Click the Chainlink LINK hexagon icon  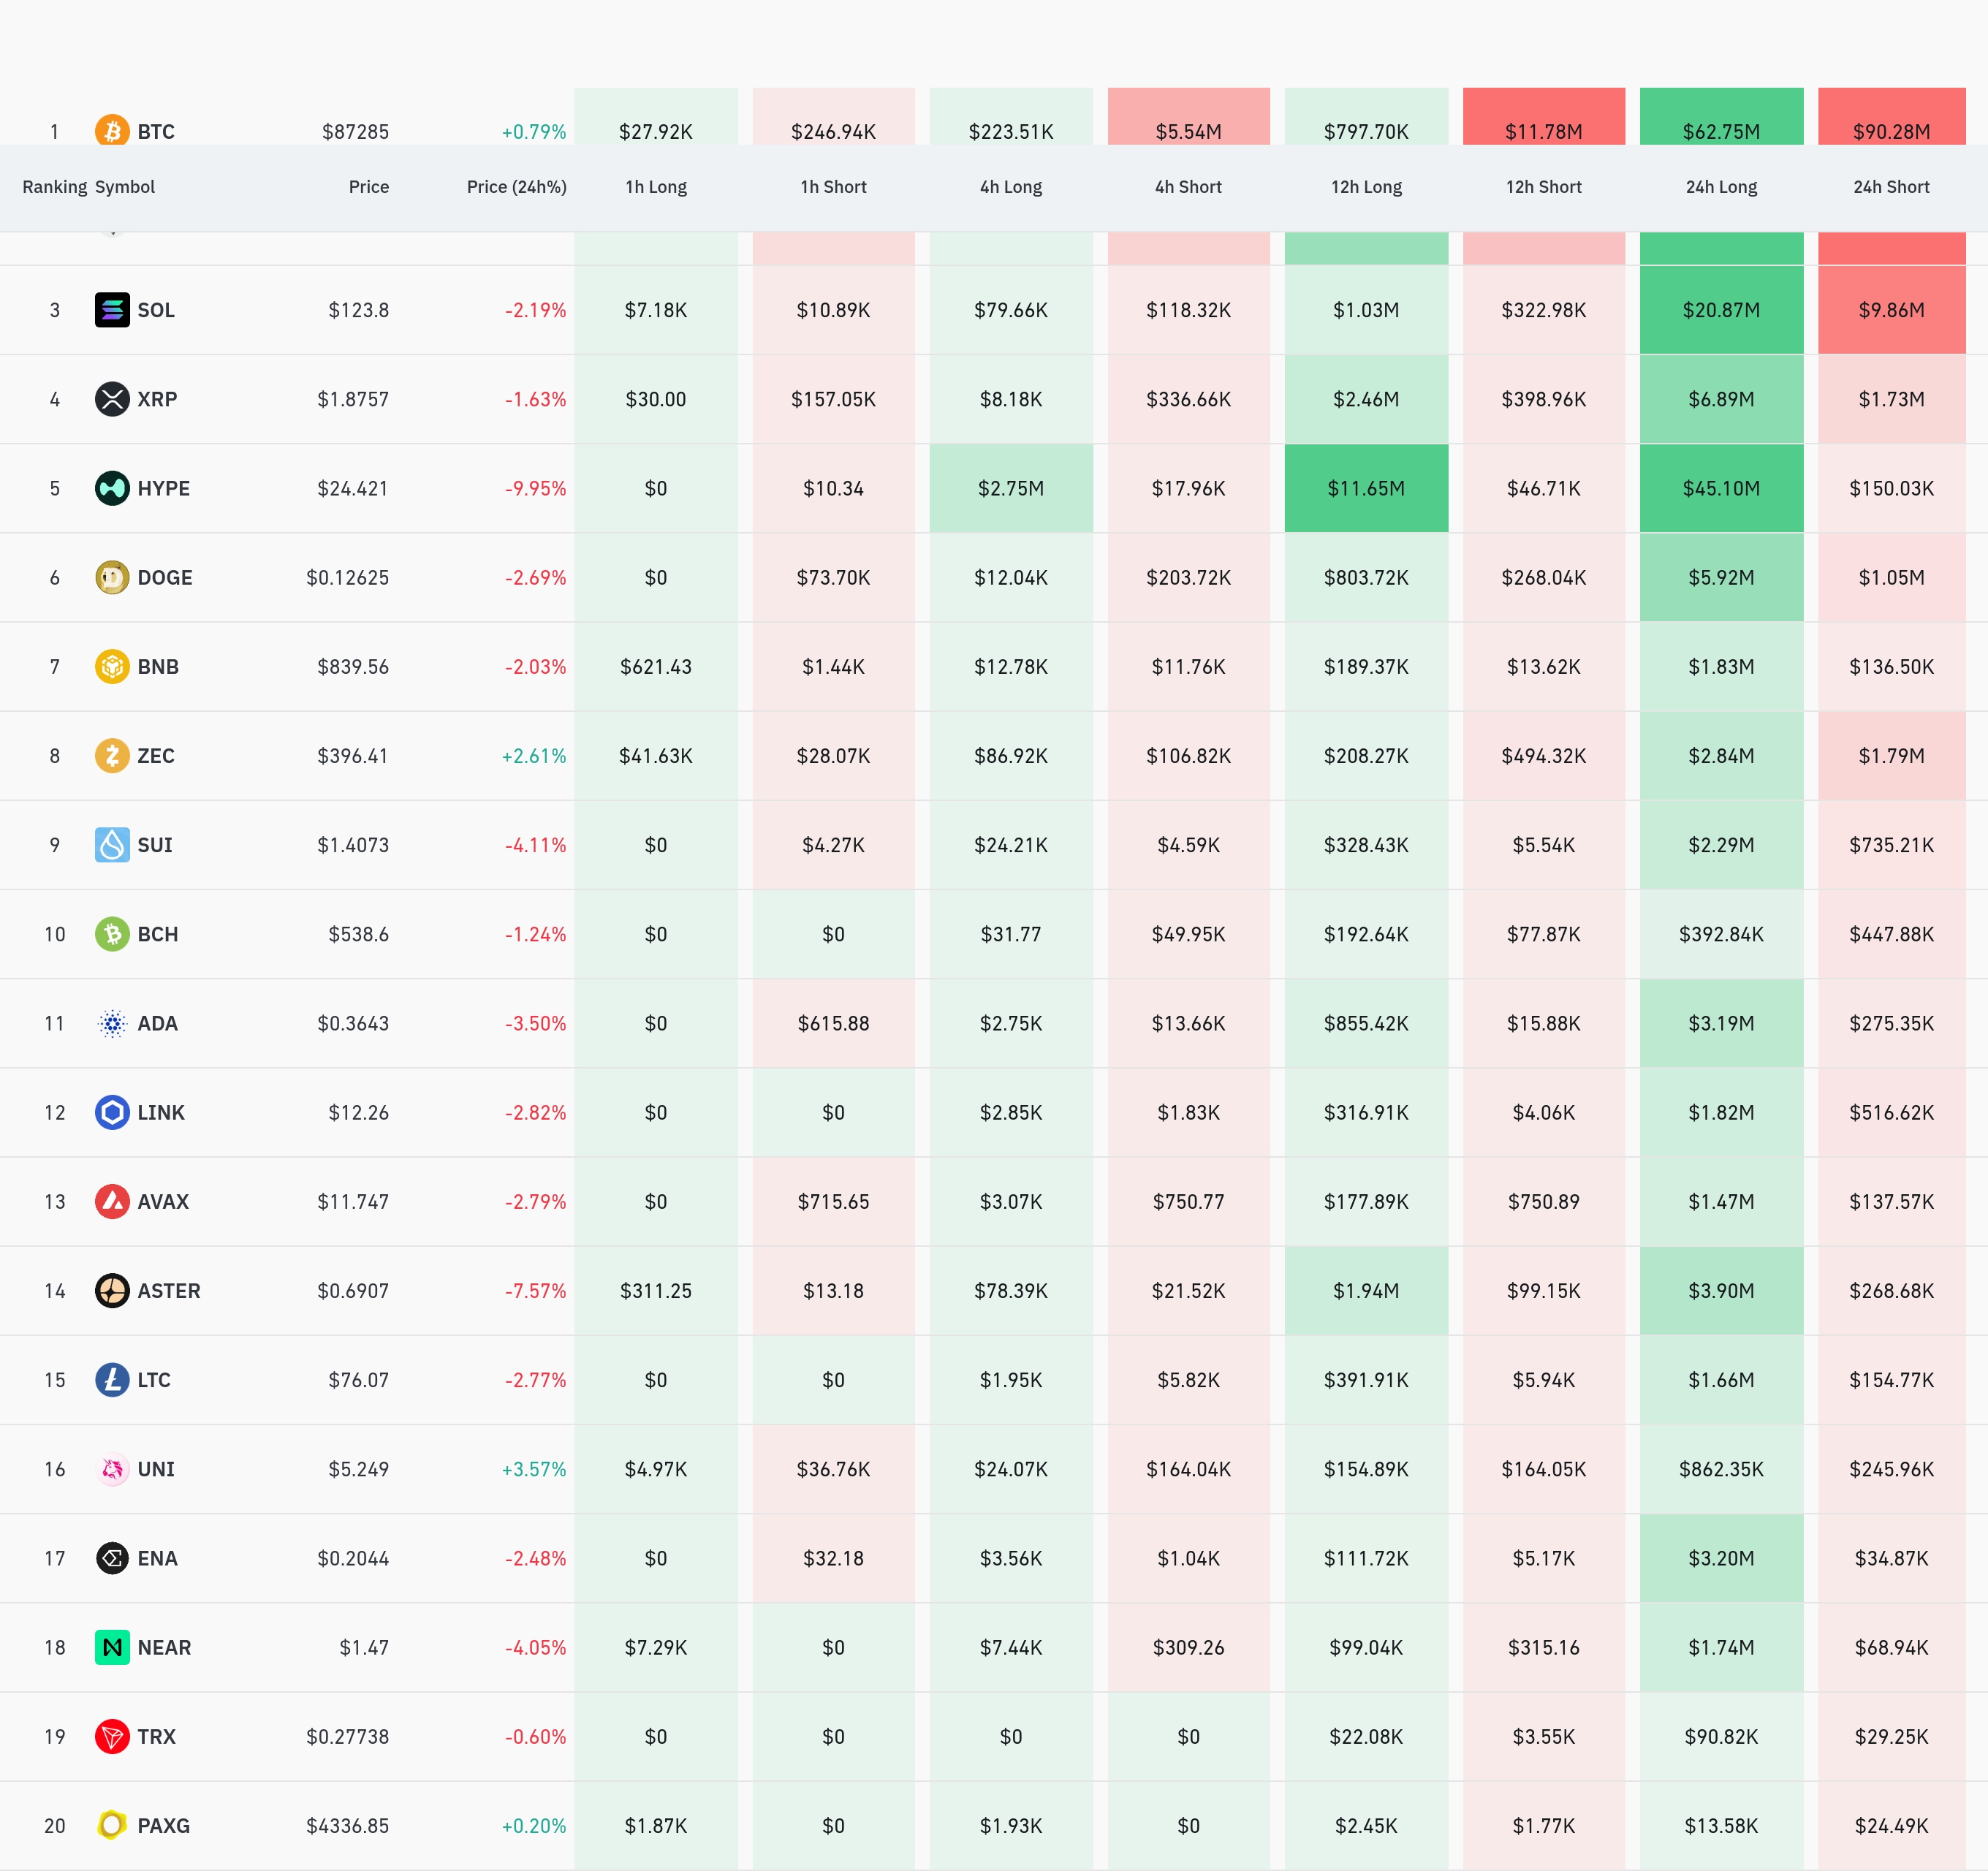[x=112, y=1112]
